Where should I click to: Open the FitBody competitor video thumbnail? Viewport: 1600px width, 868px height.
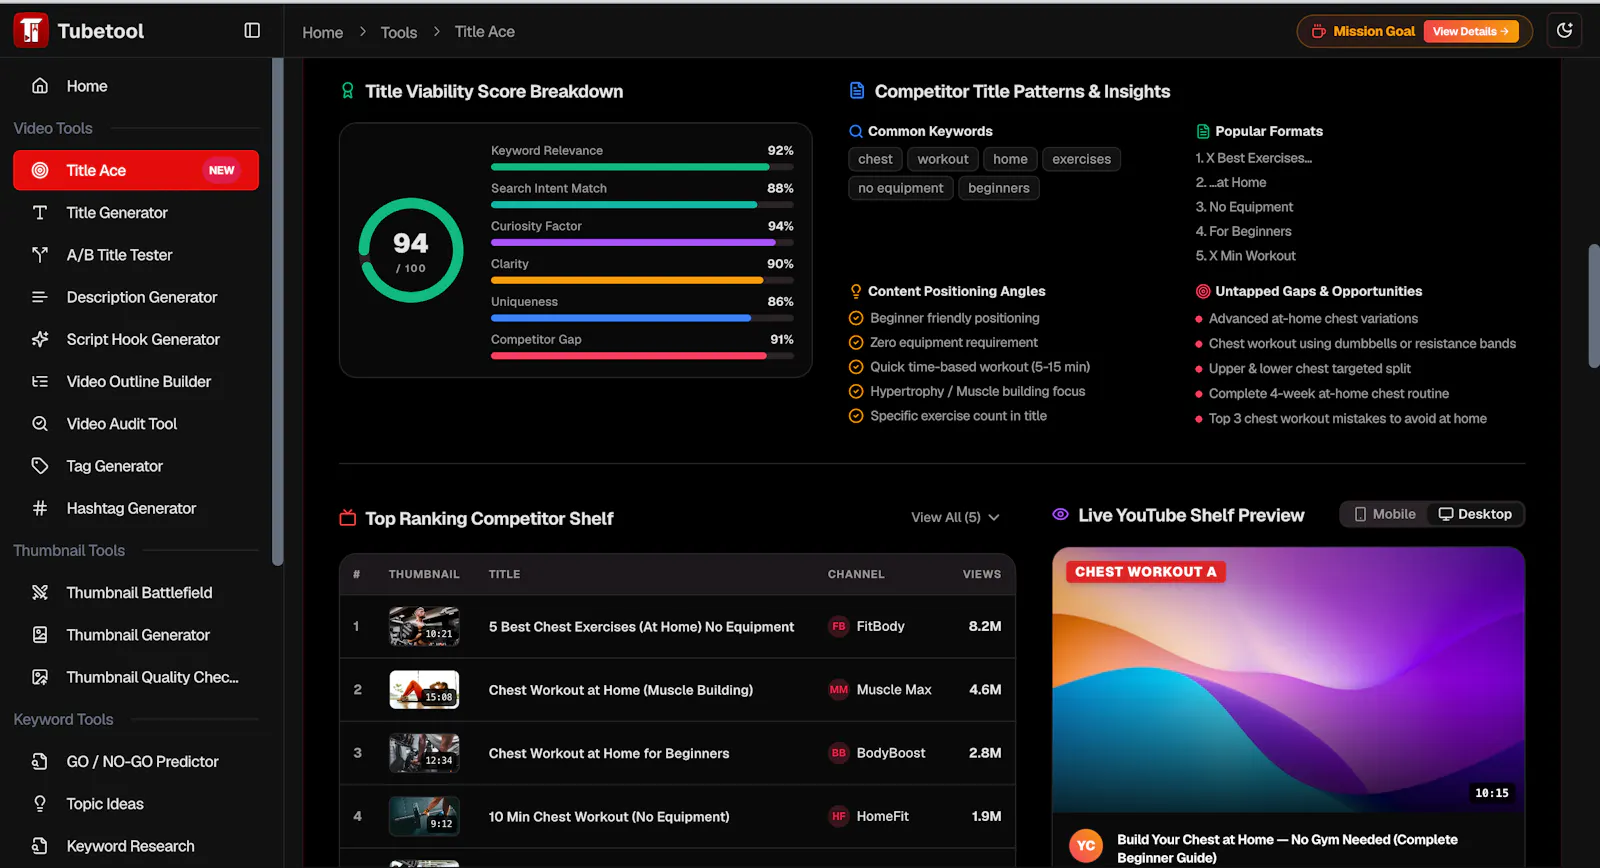pos(424,626)
